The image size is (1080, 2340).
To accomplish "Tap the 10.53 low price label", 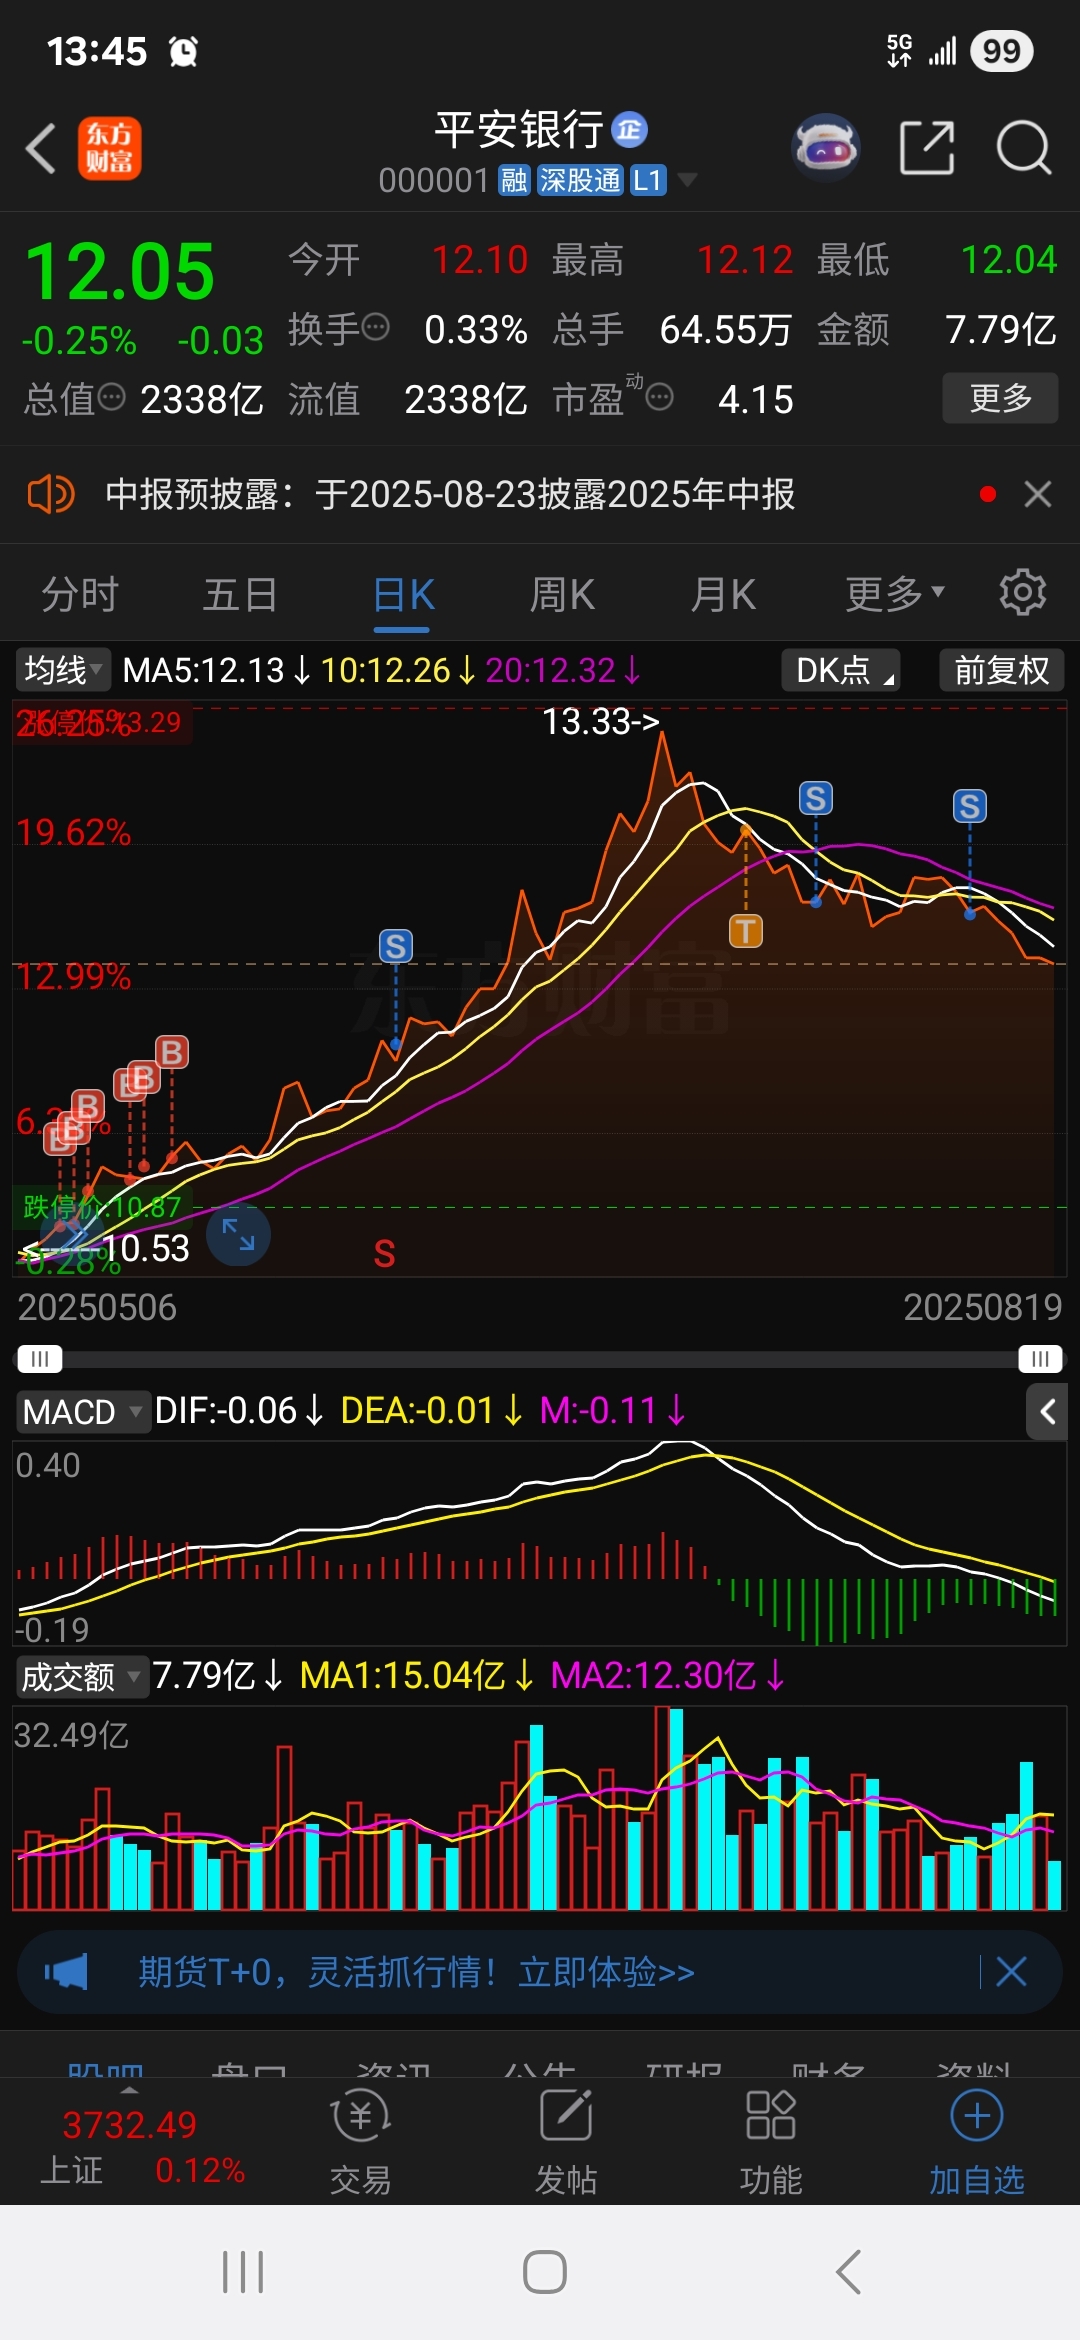I will [x=146, y=1248].
